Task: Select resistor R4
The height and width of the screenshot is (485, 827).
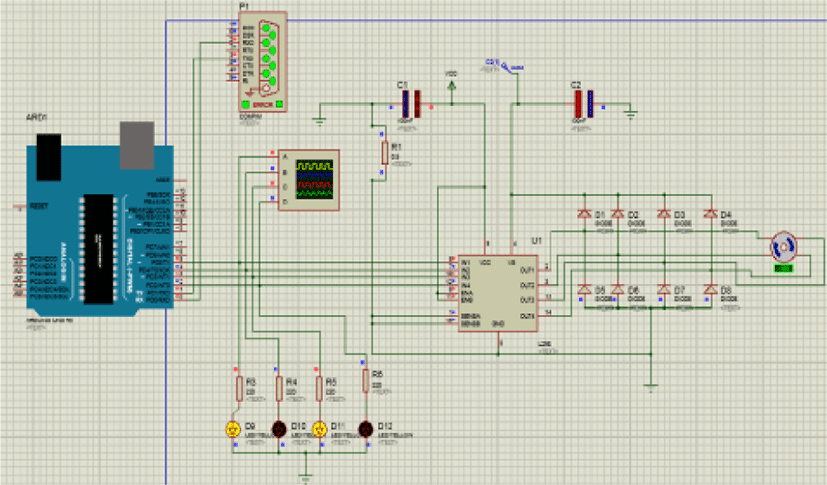Action: click(x=280, y=389)
